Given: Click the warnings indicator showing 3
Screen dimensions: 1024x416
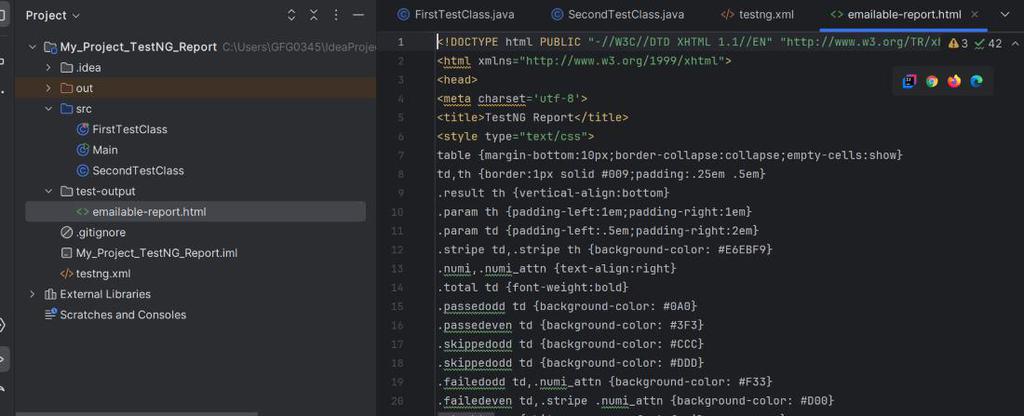Looking at the screenshot, I should (958, 44).
